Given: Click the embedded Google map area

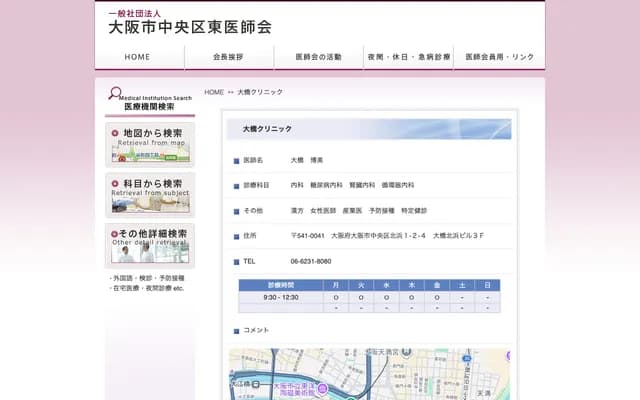Looking at the screenshot, I should (x=420, y=375).
